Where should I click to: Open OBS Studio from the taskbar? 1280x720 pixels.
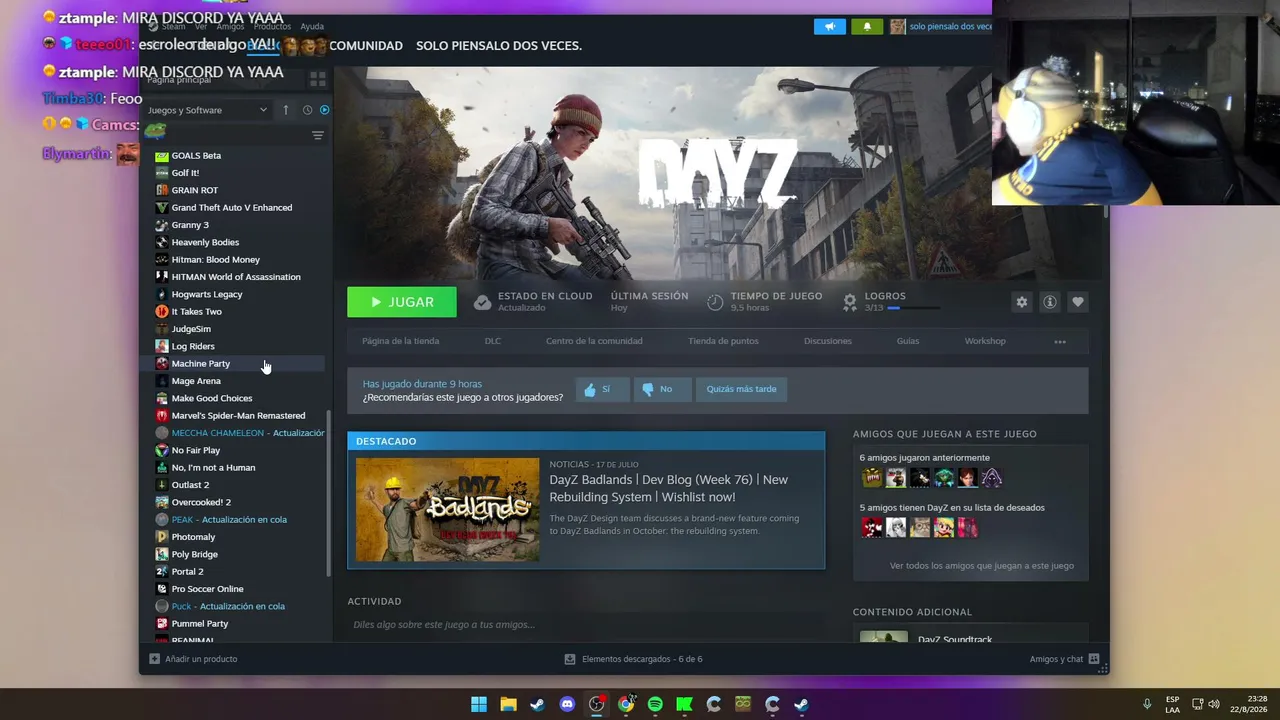click(597, 704)
